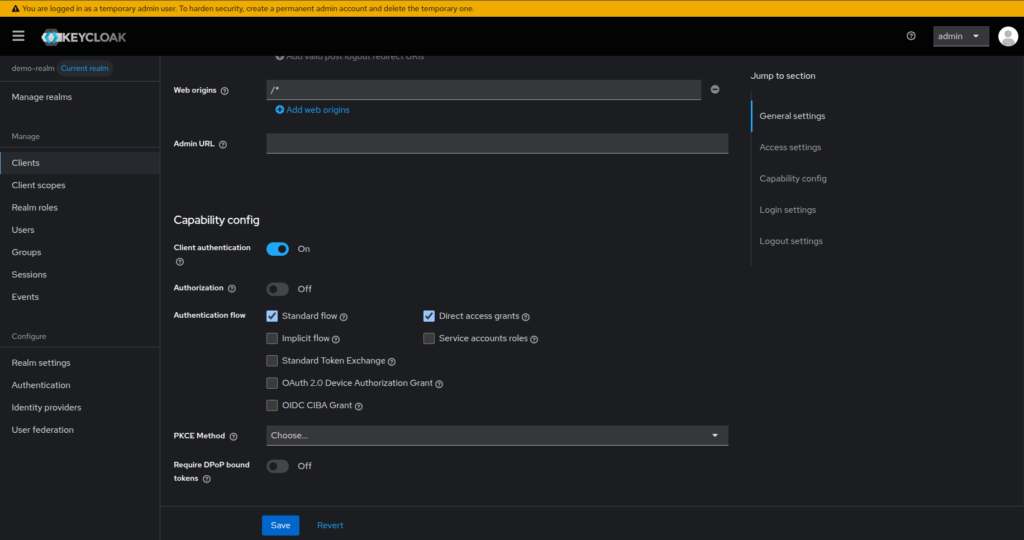Enable Require DPoP bound tokens switch
The width and height of the screenshot is (1024, 540).
click(x=278, y=466)
